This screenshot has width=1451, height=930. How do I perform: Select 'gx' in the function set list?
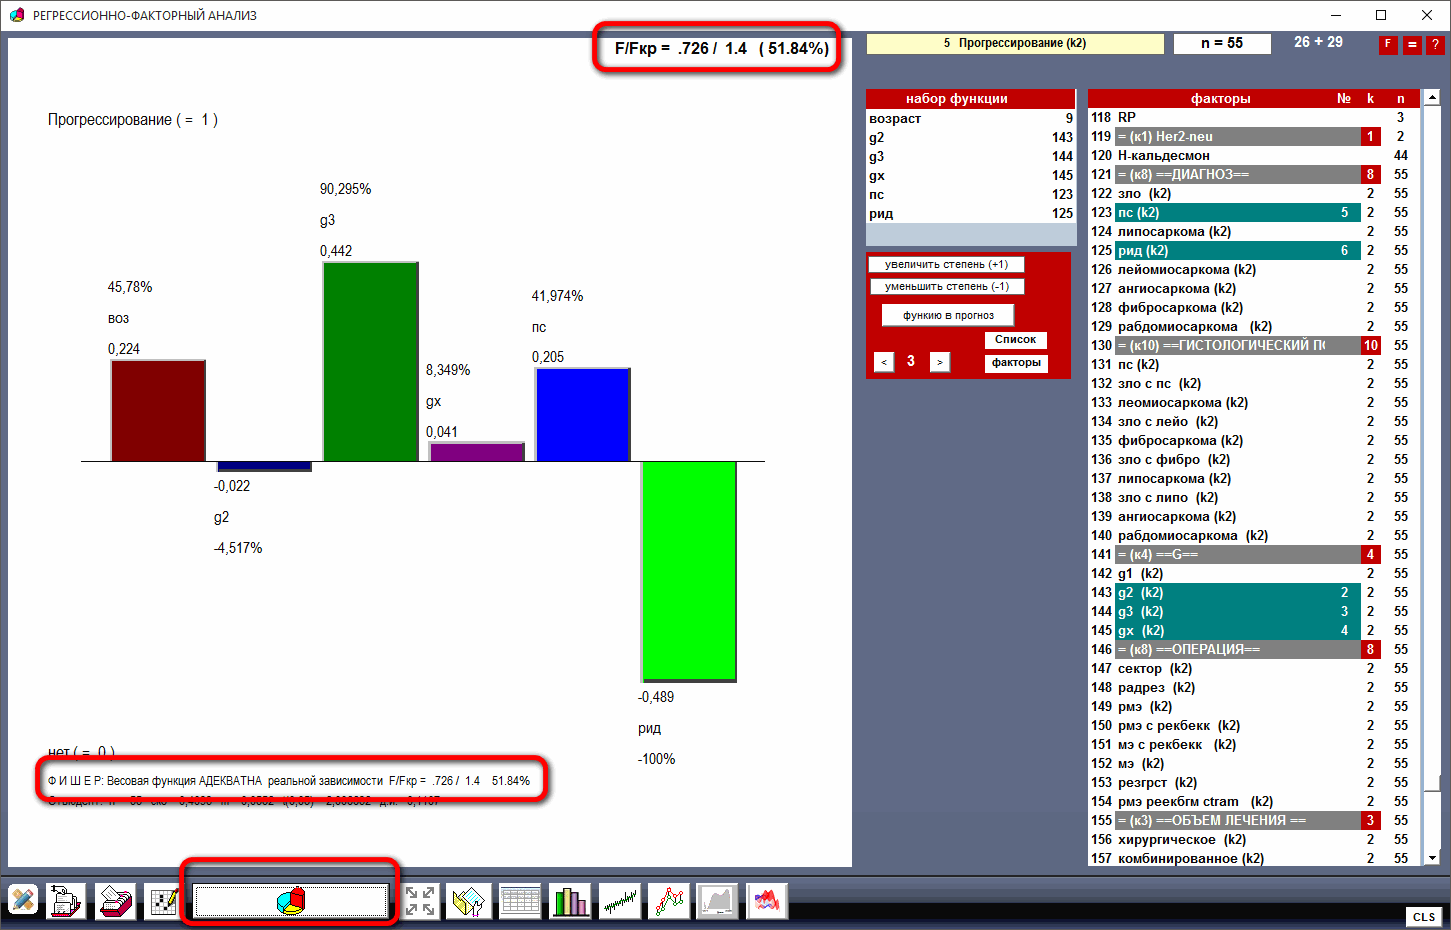point(969,175)
